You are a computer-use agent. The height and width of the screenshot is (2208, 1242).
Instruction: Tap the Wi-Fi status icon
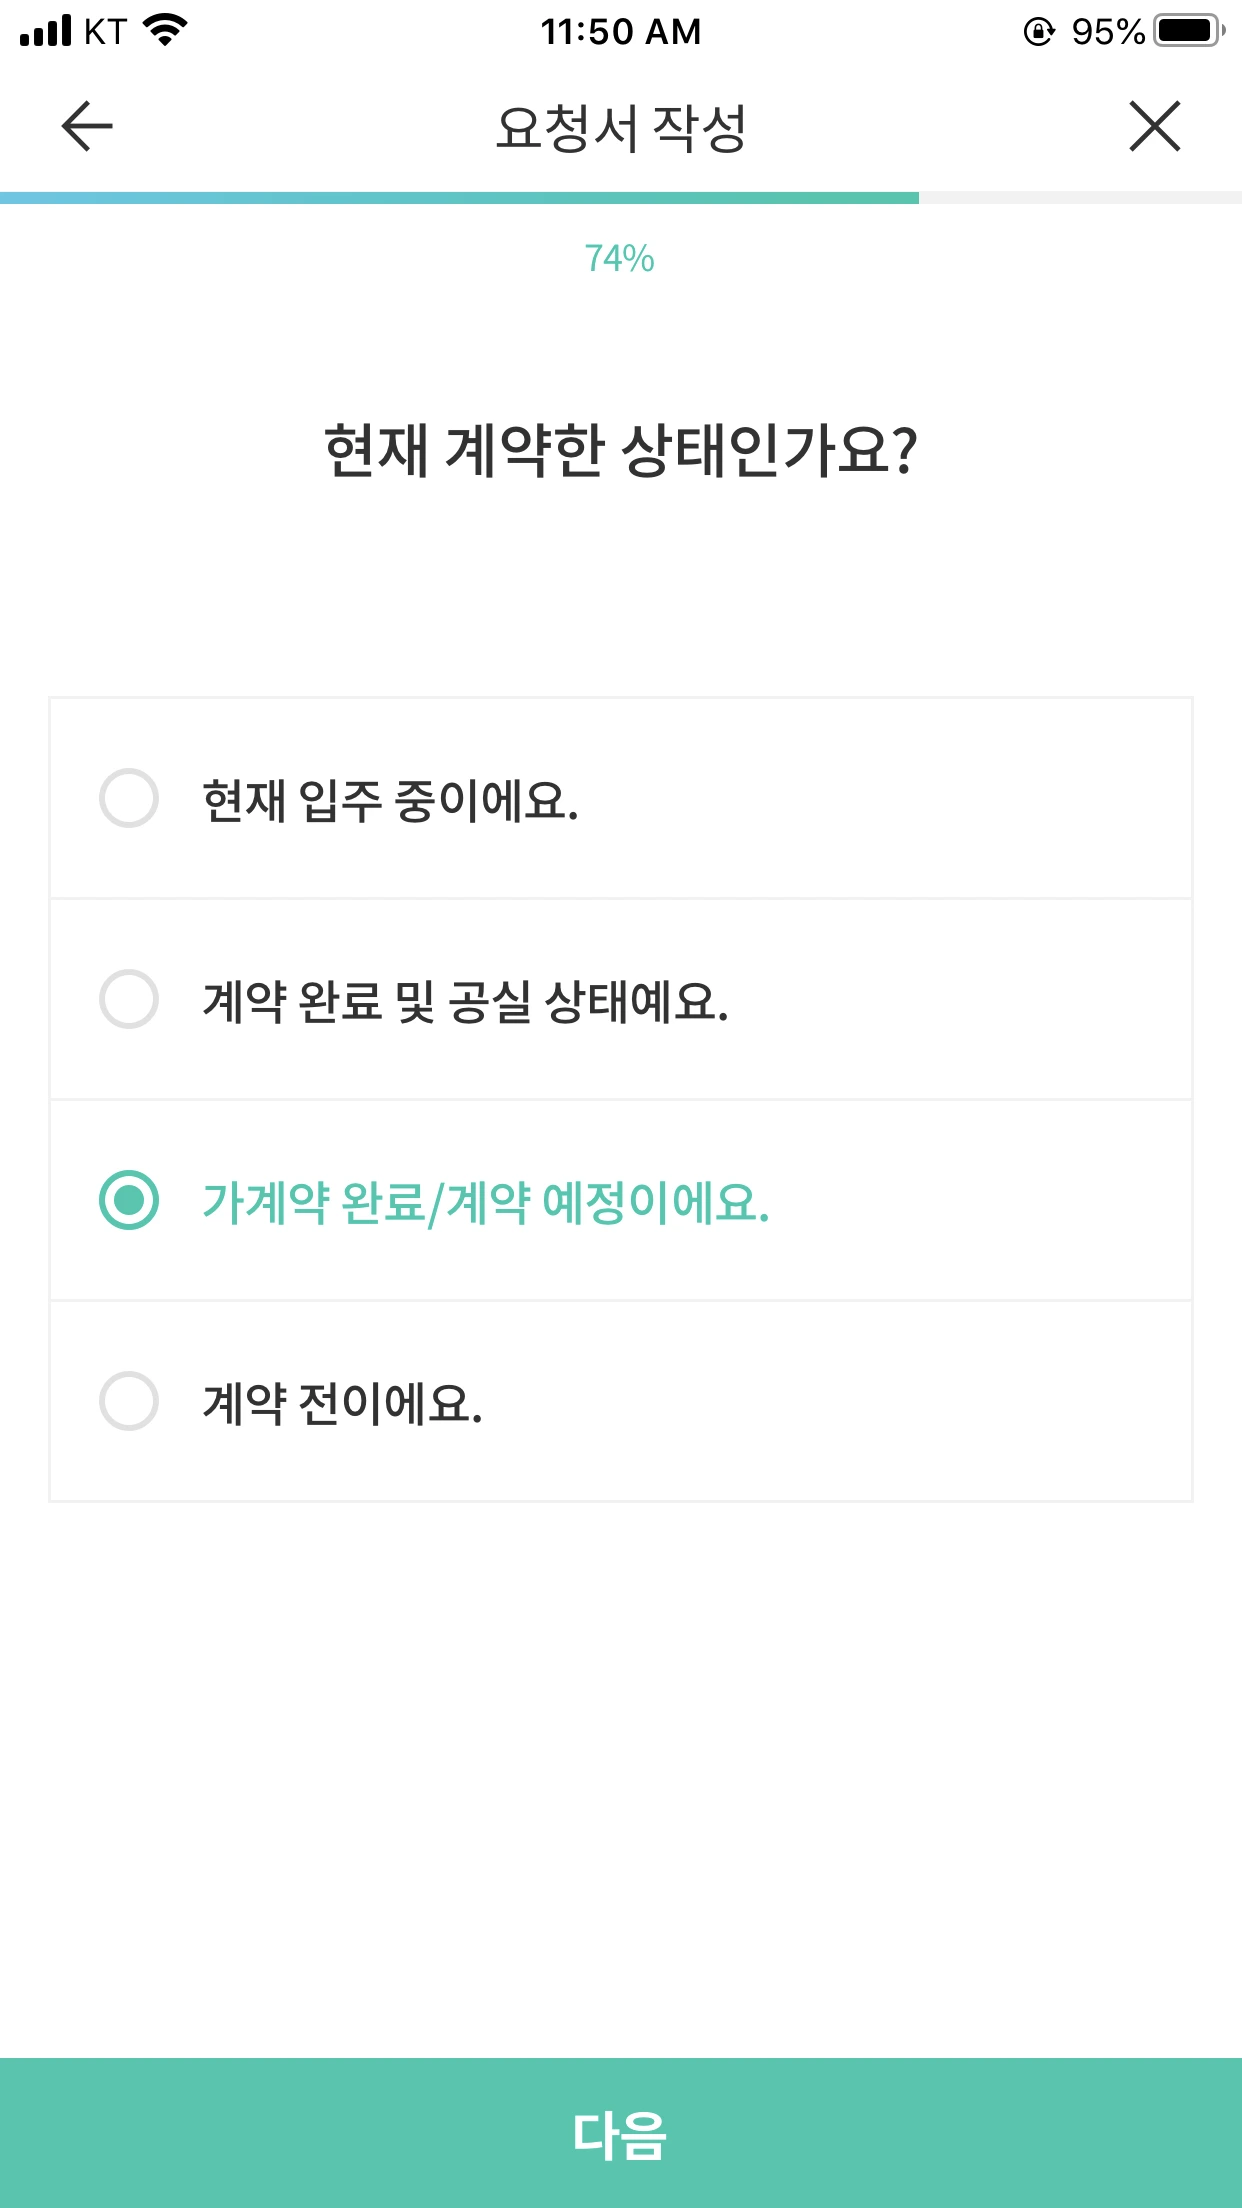tap(166, 30)
